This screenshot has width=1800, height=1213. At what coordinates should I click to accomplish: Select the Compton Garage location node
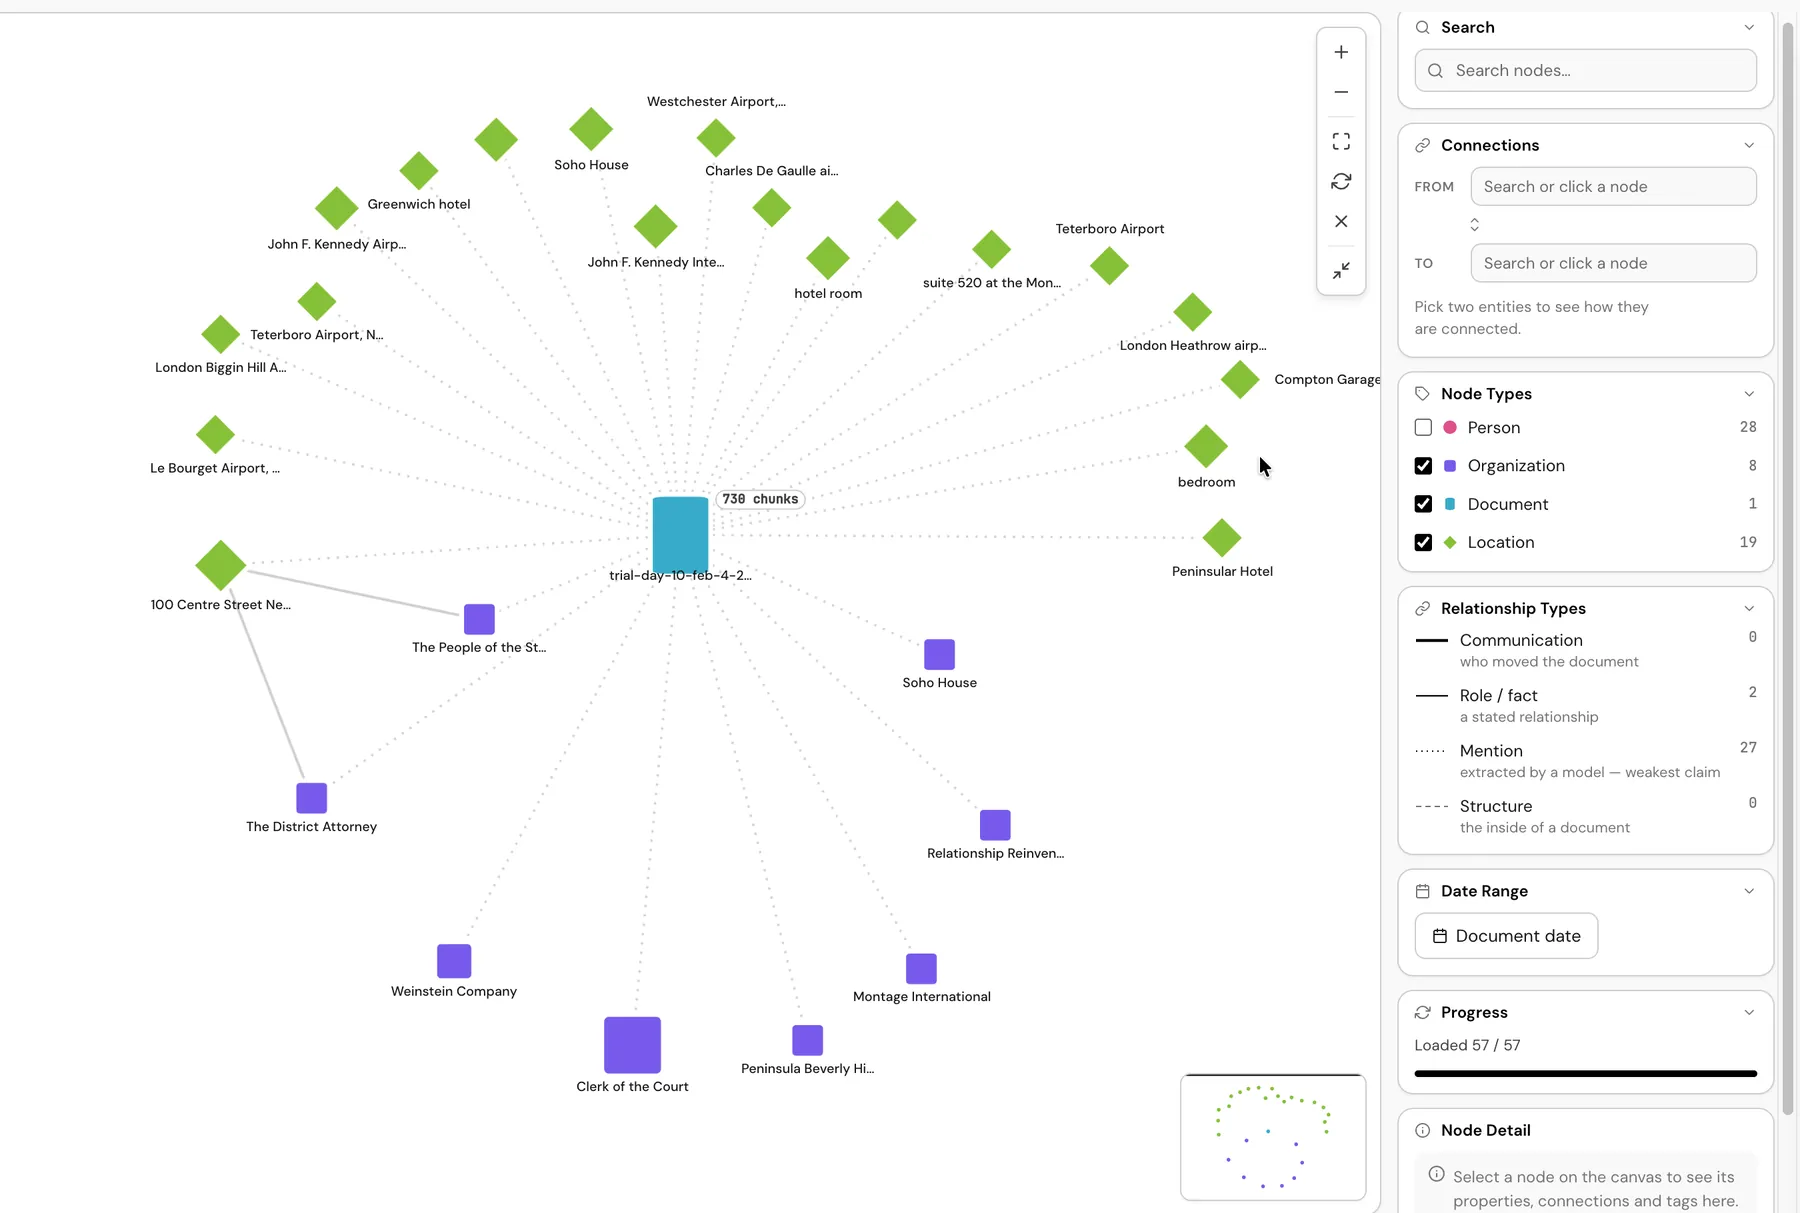point(1240,379)
